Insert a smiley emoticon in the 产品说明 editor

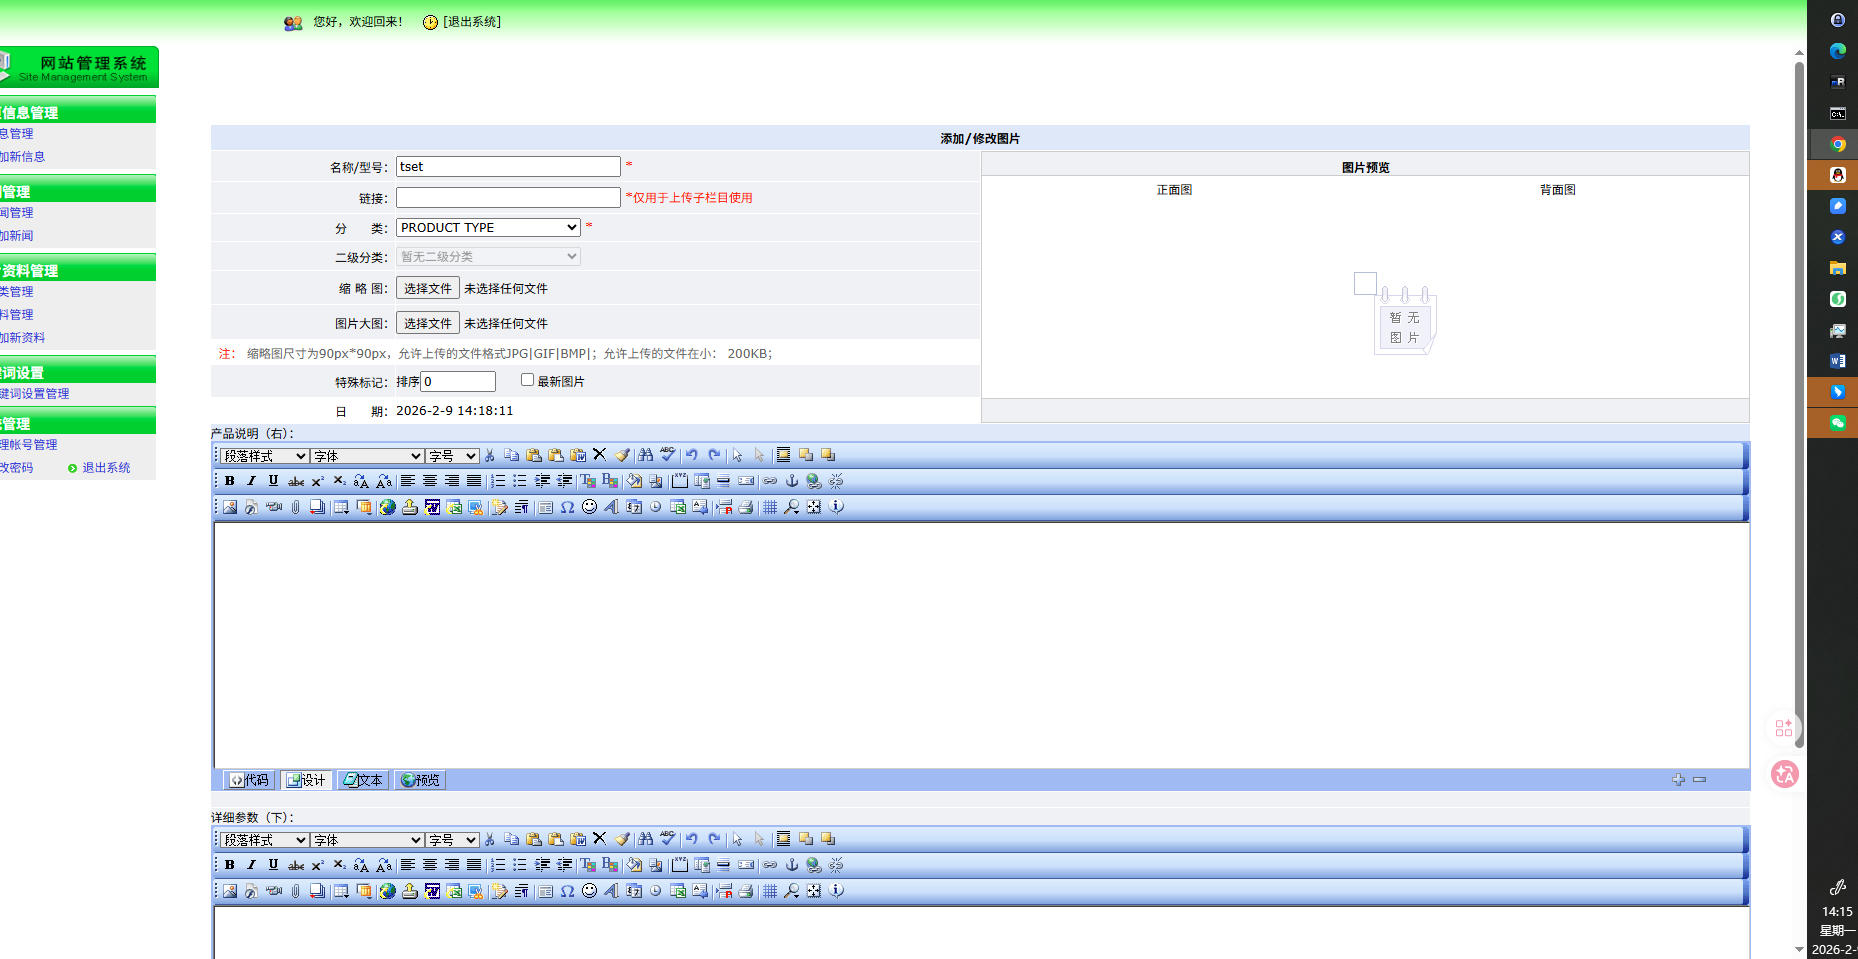click(589, 507)
